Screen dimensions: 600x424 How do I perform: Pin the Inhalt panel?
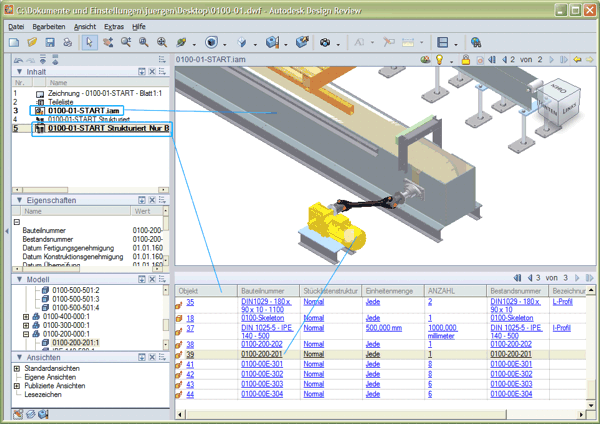coord(142,72)
